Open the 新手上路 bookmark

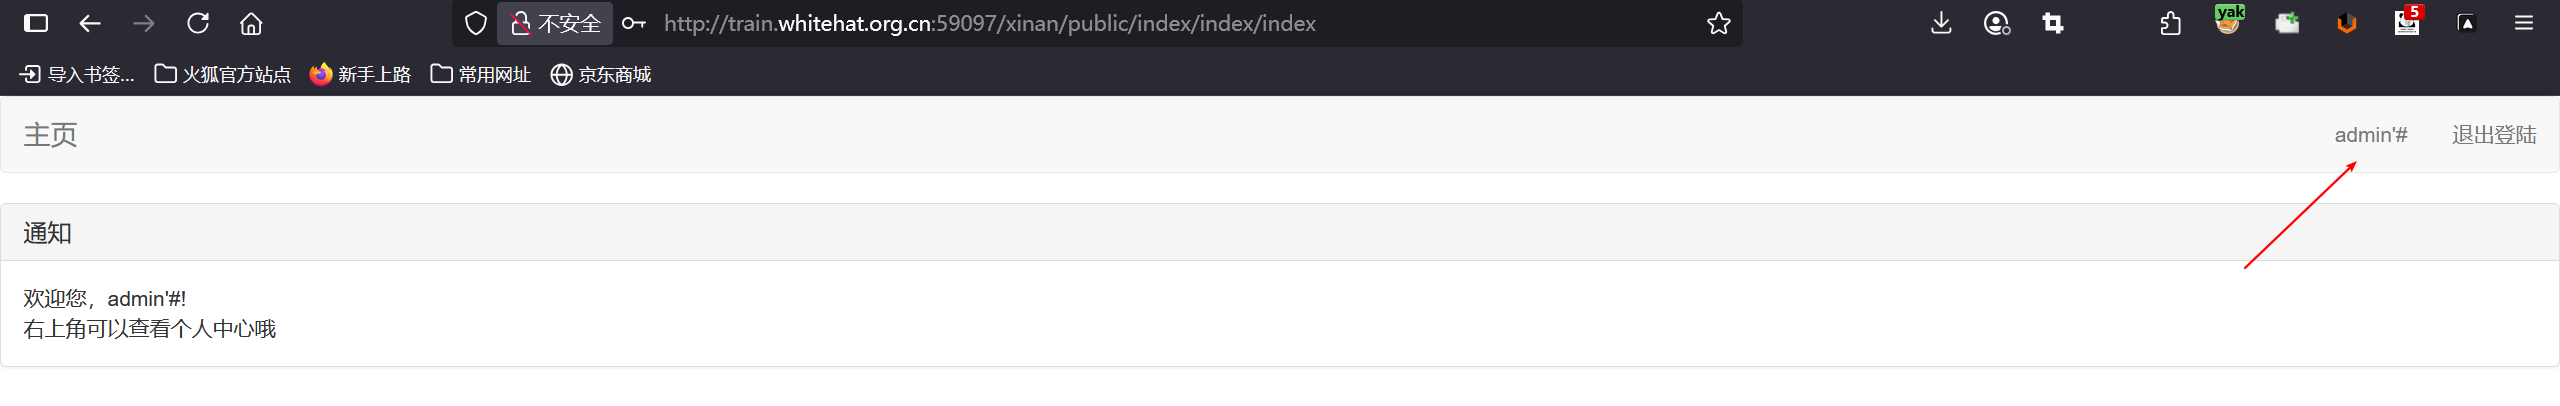pyautogui.click(x=360, y=74)
